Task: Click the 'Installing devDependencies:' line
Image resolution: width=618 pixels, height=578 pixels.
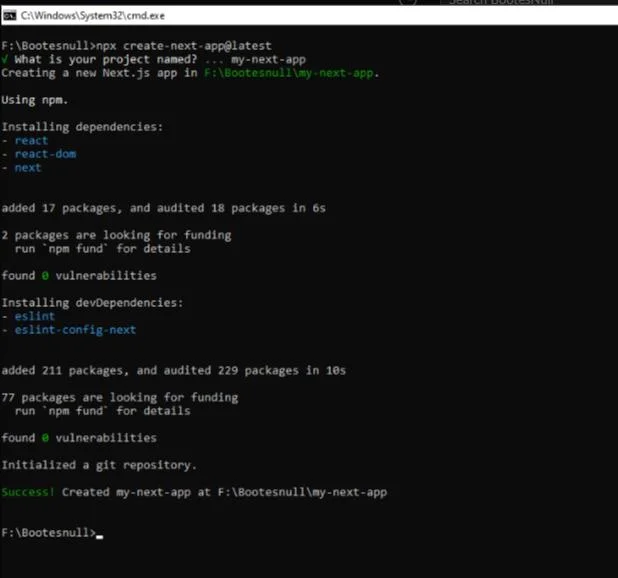Action: [92, 303]
